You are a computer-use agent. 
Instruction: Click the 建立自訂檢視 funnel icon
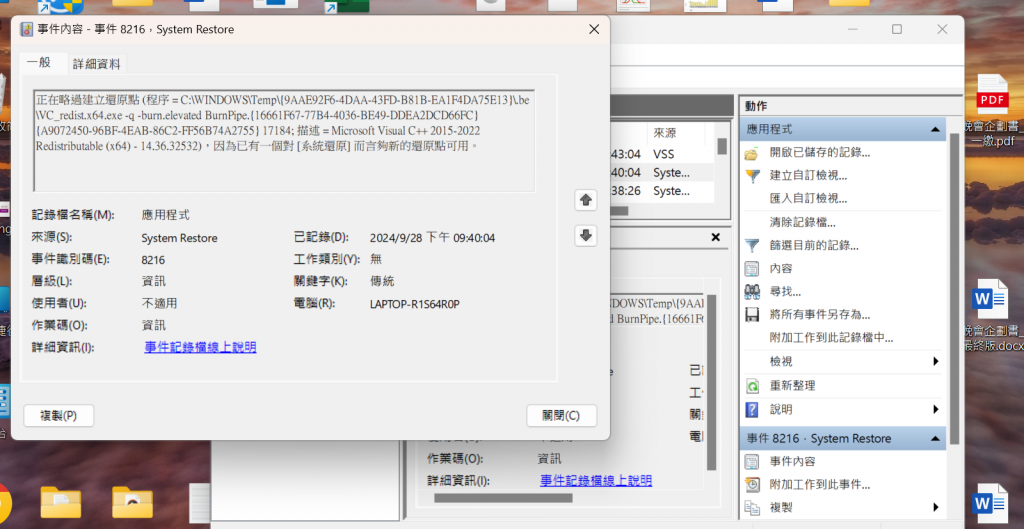752,176
